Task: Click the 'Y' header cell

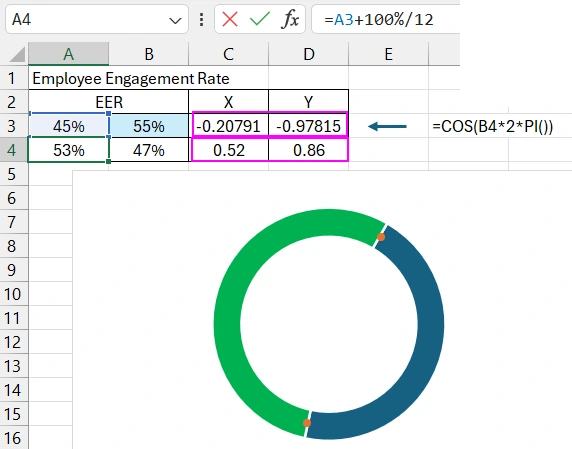Action: click(x=309, y=102)
